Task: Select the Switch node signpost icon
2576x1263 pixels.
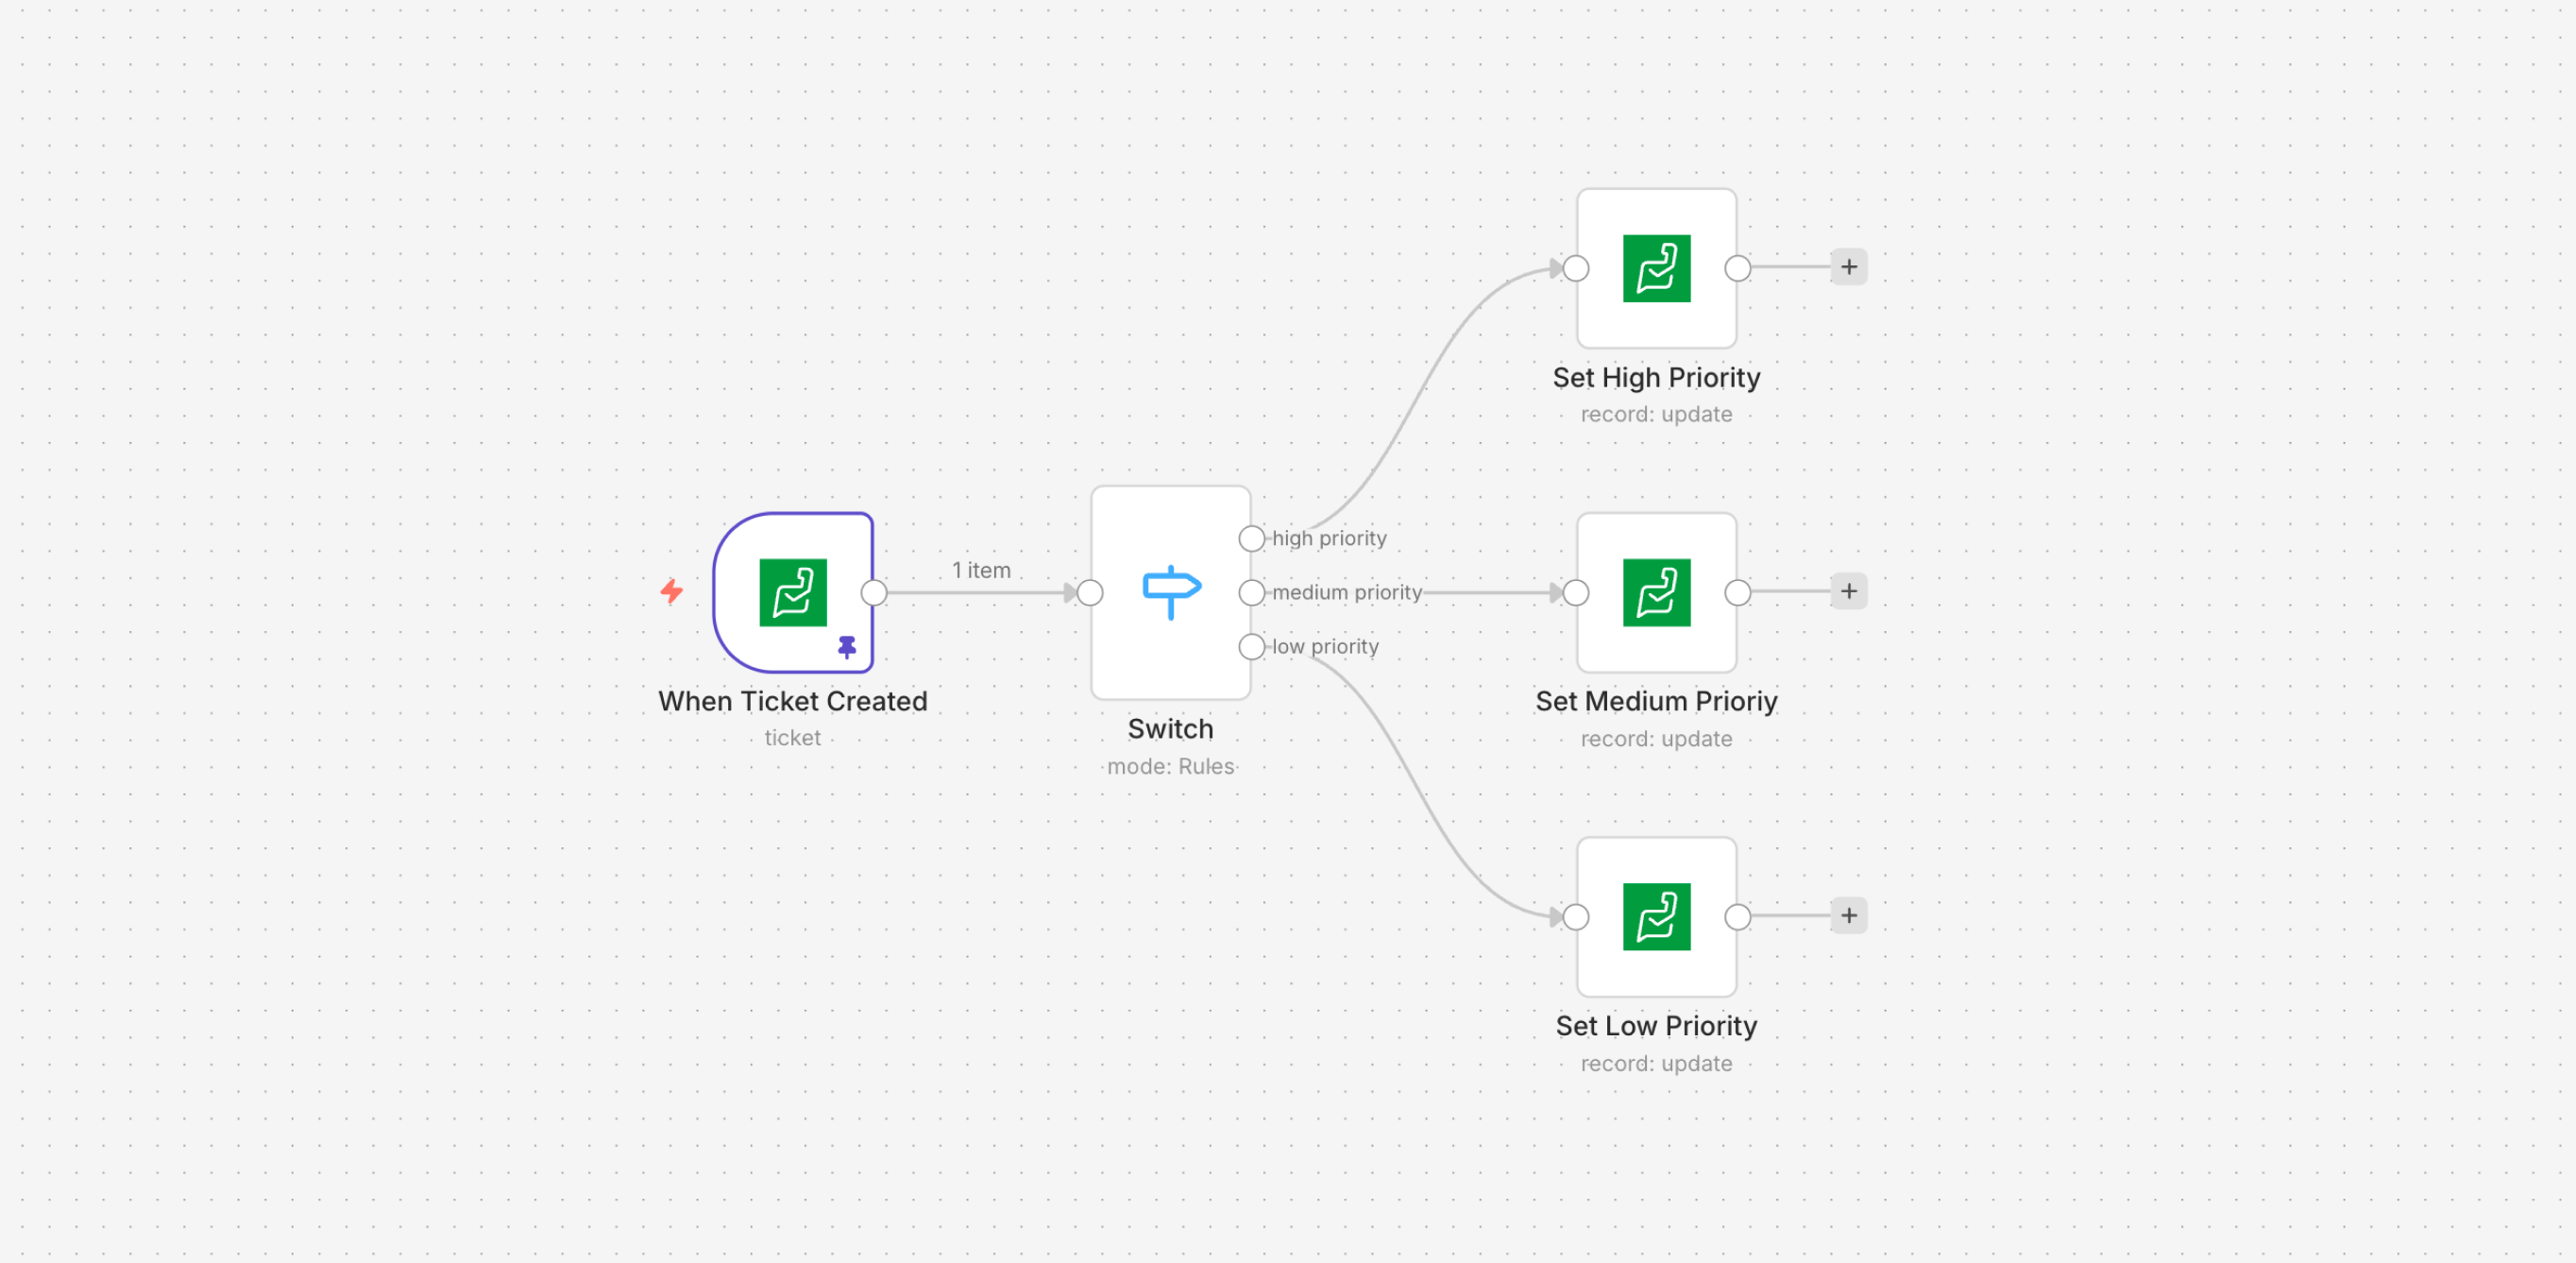Action: [1171, 590]
